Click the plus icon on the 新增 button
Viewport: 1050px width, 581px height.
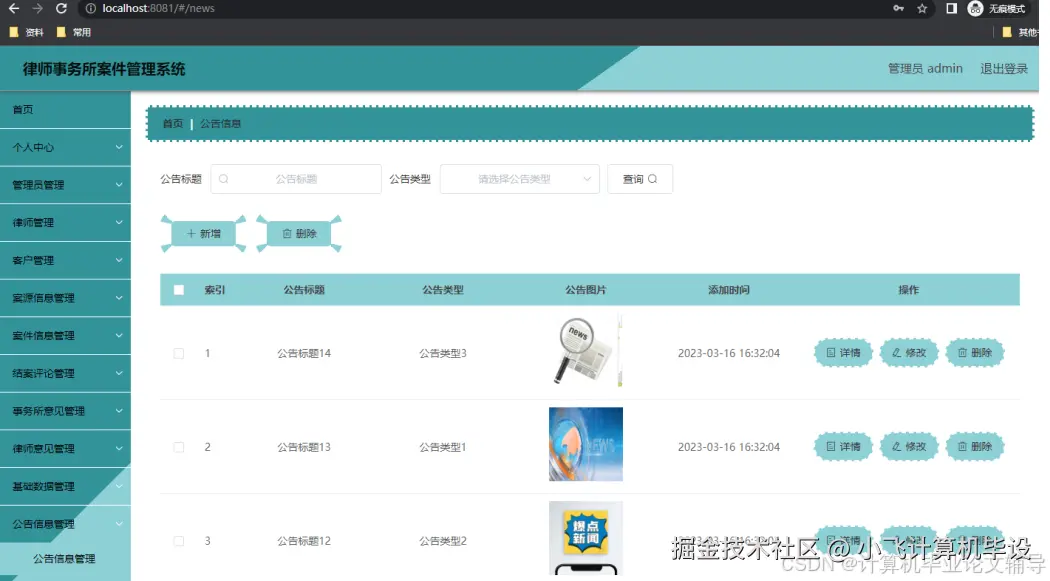click(191, 233)
